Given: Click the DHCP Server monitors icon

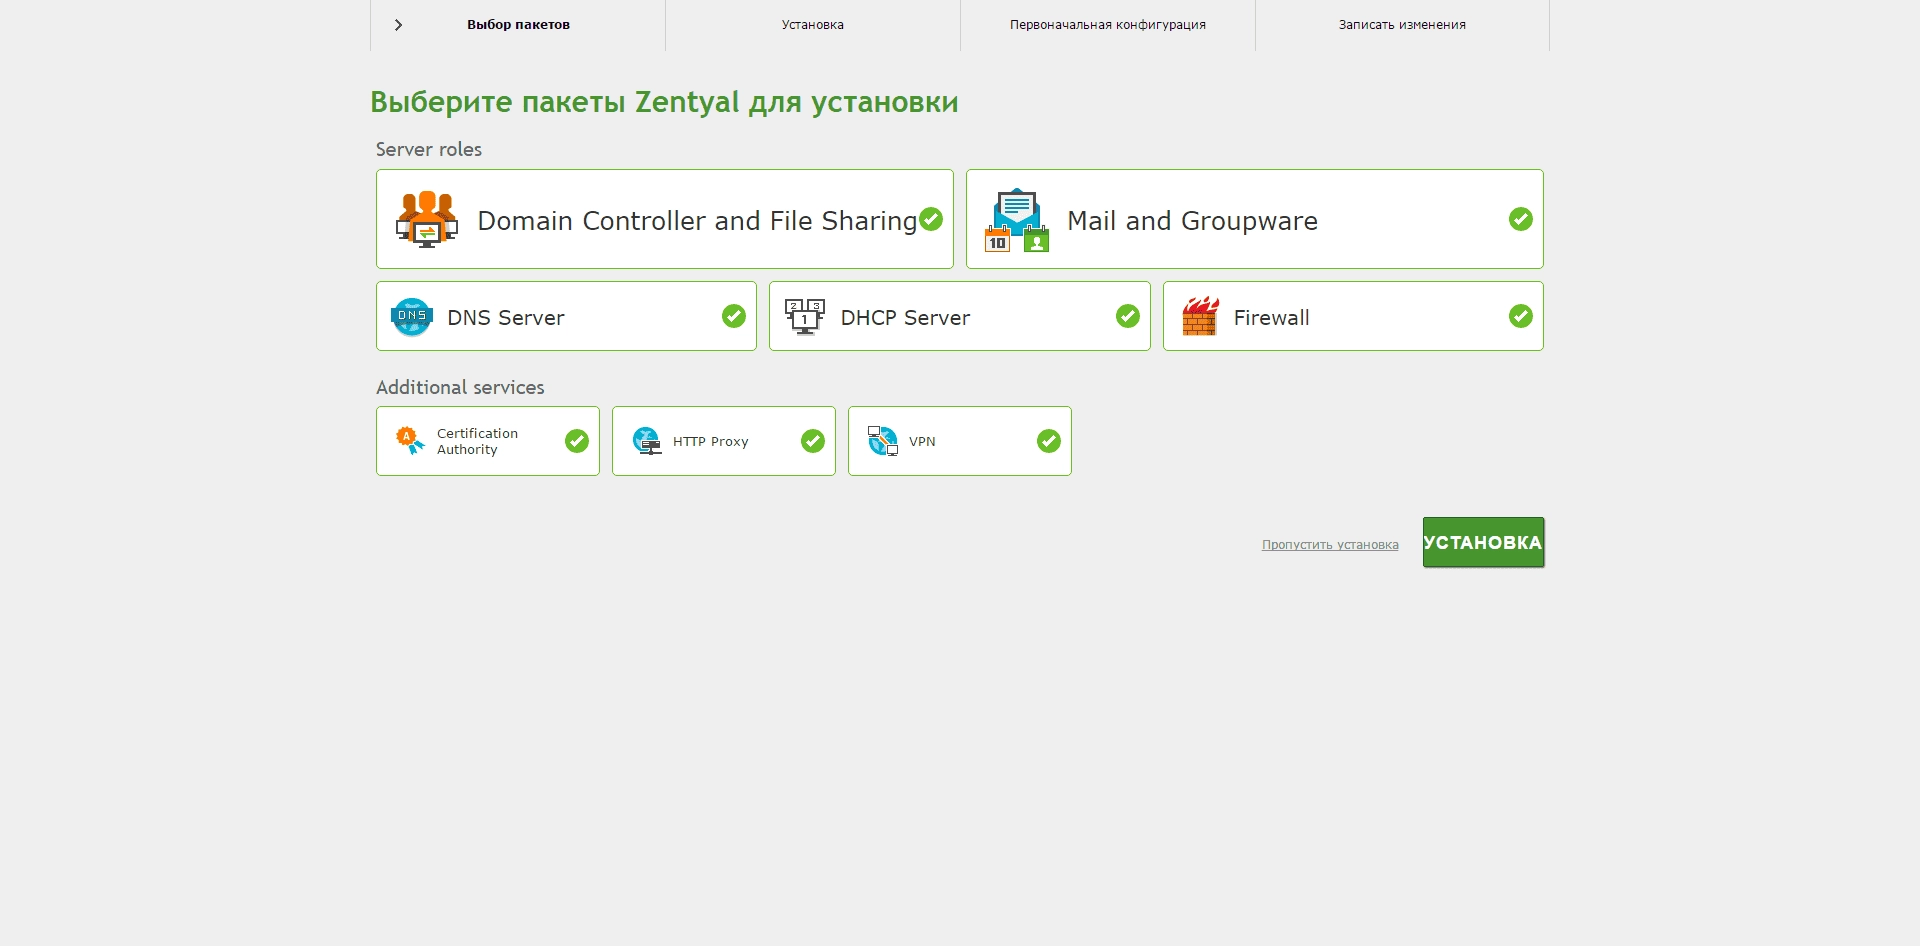Looking at the screenshot, I should [x=805, y=317].
